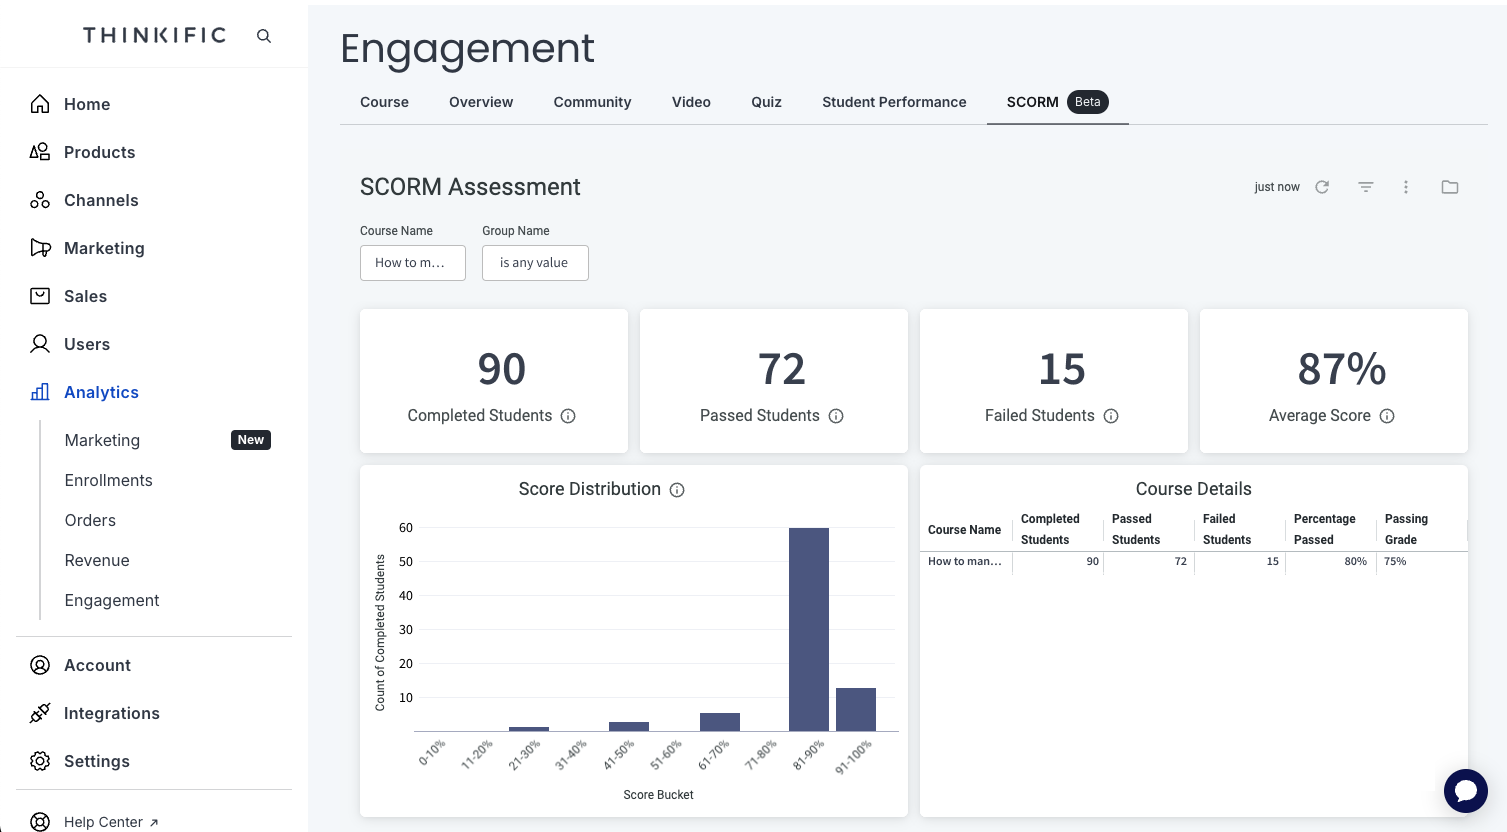Go to the Enrollments analytics page
The width and height of the screenshot is (1507, 832).
pyautogui.click(x=108, y=480)
